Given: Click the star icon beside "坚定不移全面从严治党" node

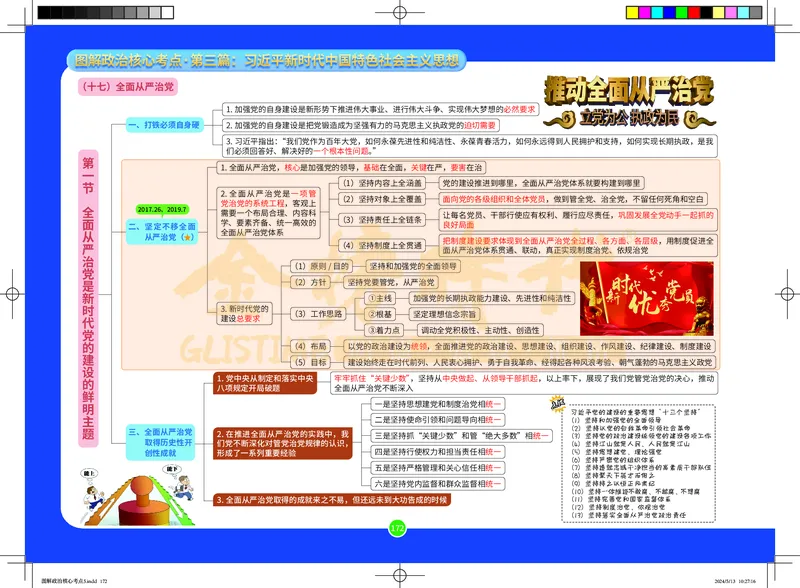Looking at the screenshot, I should point(190,237).
